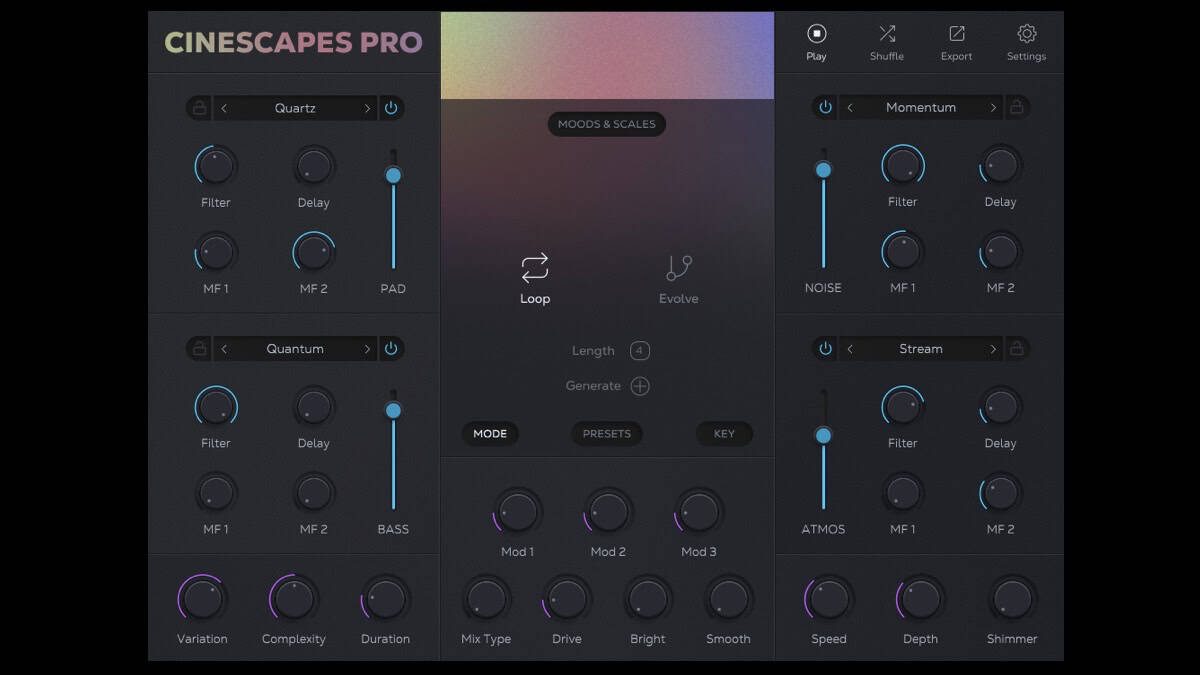Toggle power for Quantum bass layer
Screen dimensions: 1200x675
pyautogui.click(x=391, y=349)
